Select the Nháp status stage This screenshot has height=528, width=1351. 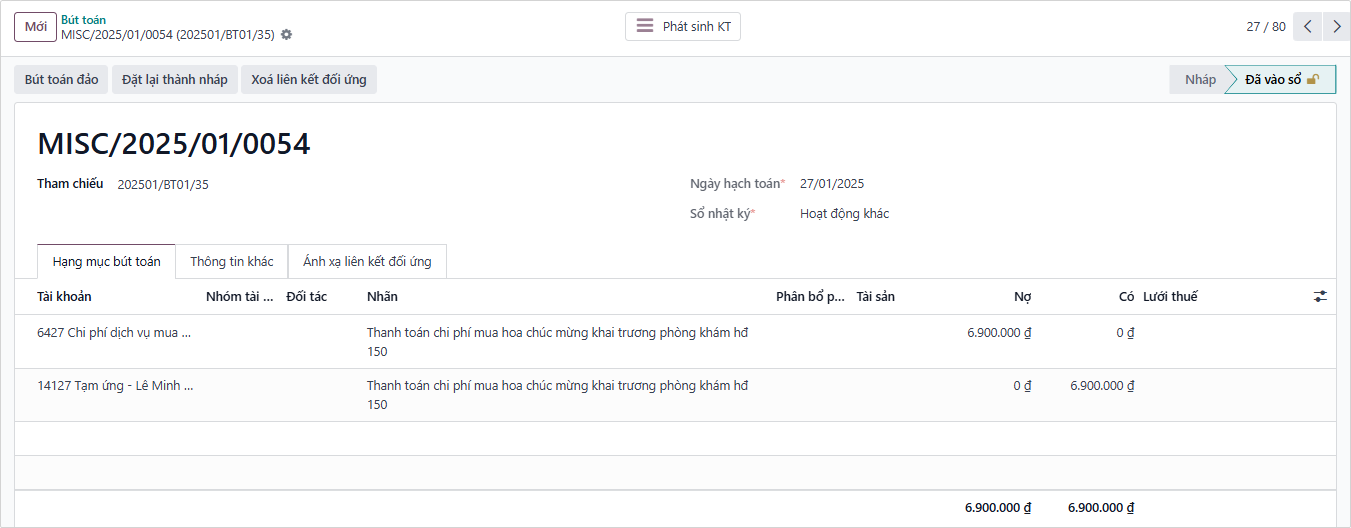[x=1200, y=80]
